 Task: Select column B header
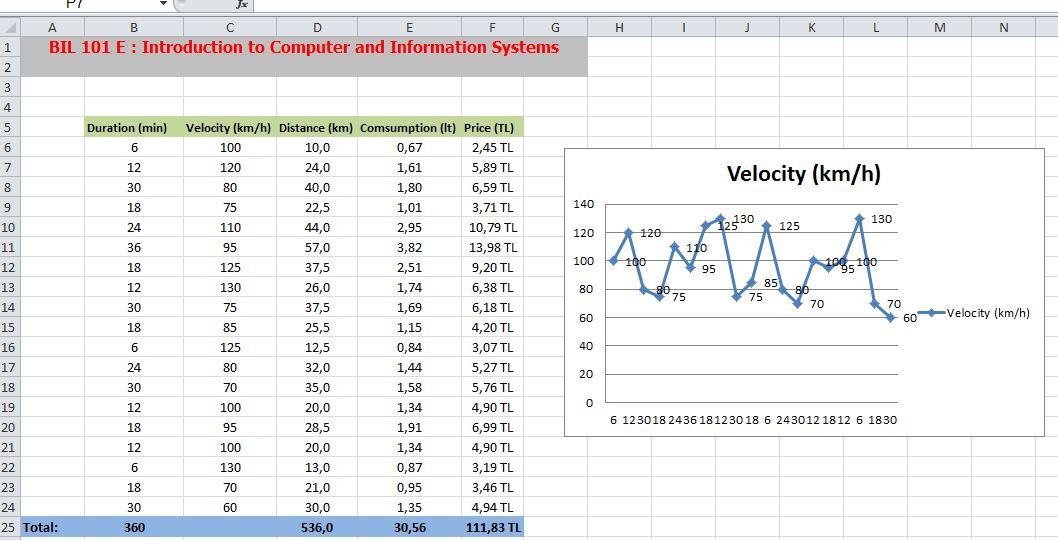tap(134, 28)
